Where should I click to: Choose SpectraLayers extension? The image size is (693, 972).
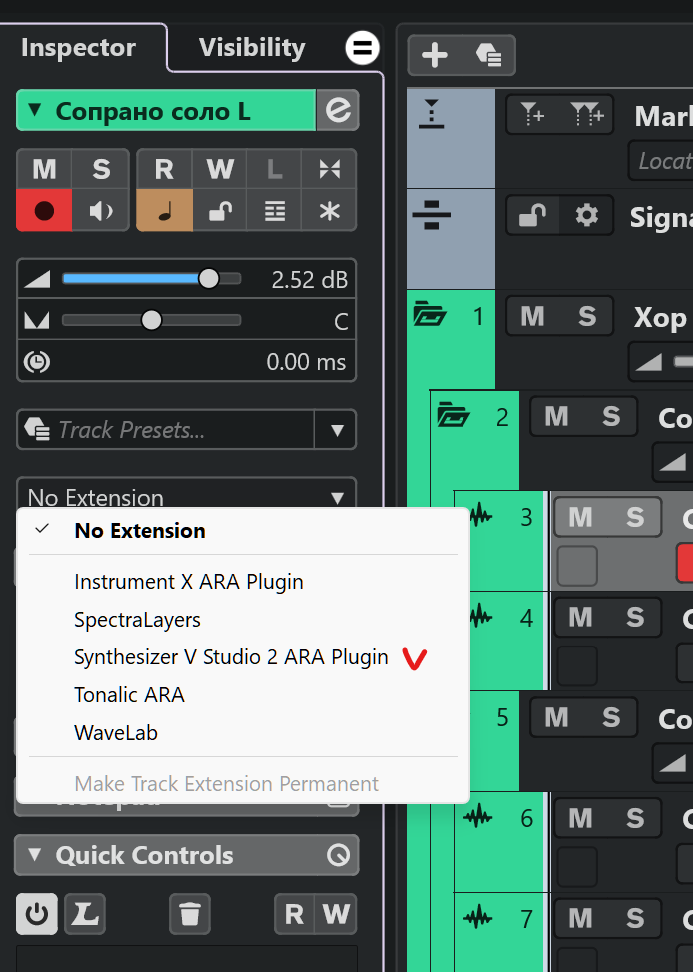coord(137,619)
